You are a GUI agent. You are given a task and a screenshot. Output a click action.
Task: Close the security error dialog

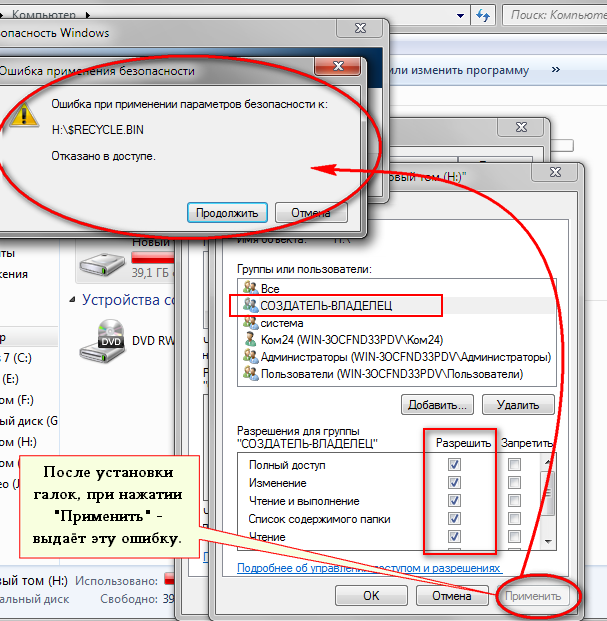pyautogui.click(x=338, y=66)
